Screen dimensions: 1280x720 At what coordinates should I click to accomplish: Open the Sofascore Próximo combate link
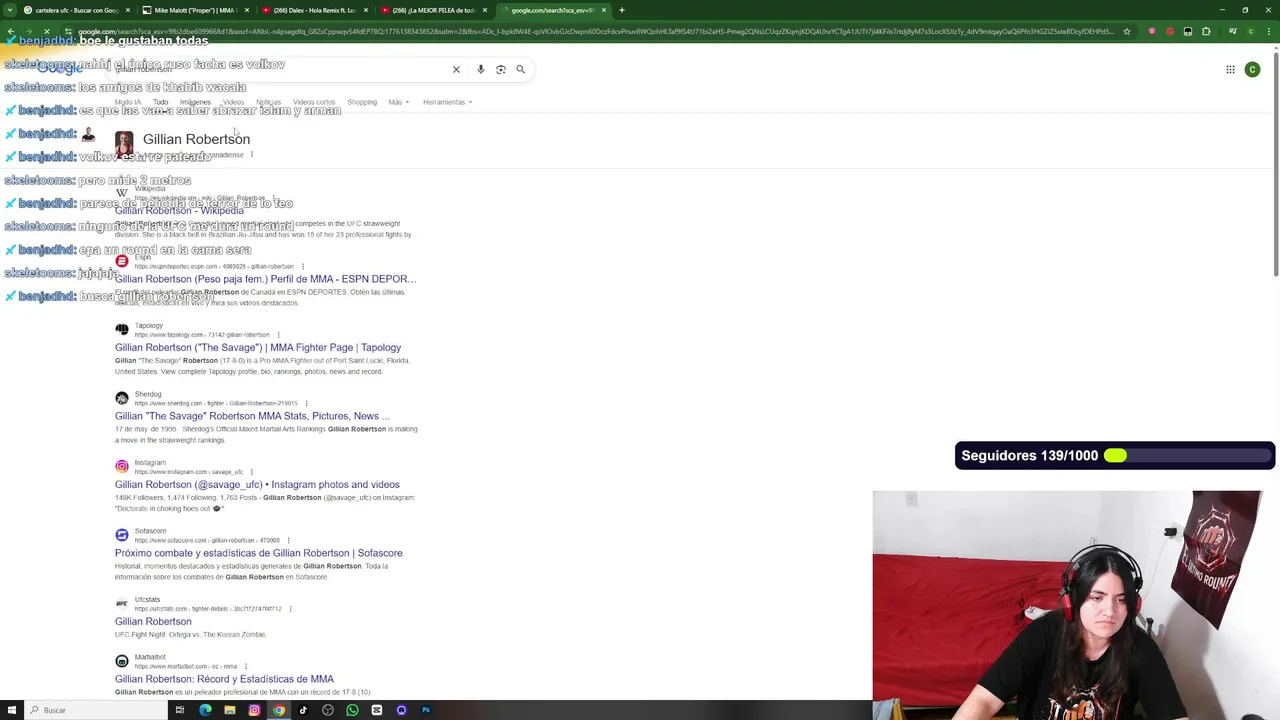pos(259,553)
